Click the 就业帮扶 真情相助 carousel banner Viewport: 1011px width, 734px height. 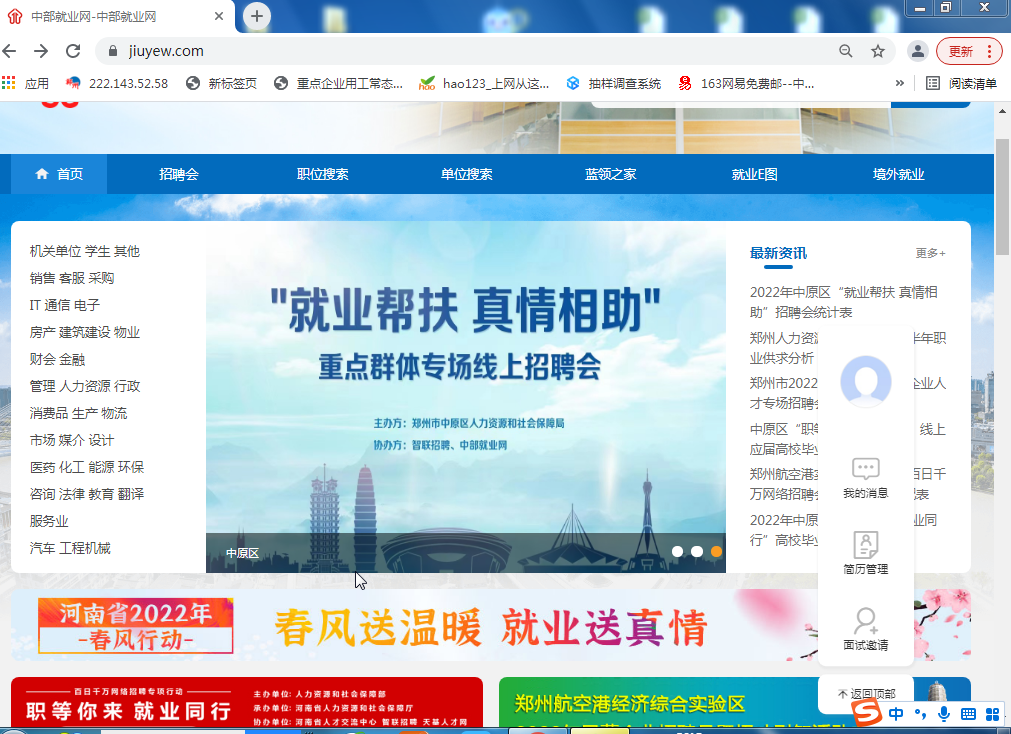tap(466, 397)
